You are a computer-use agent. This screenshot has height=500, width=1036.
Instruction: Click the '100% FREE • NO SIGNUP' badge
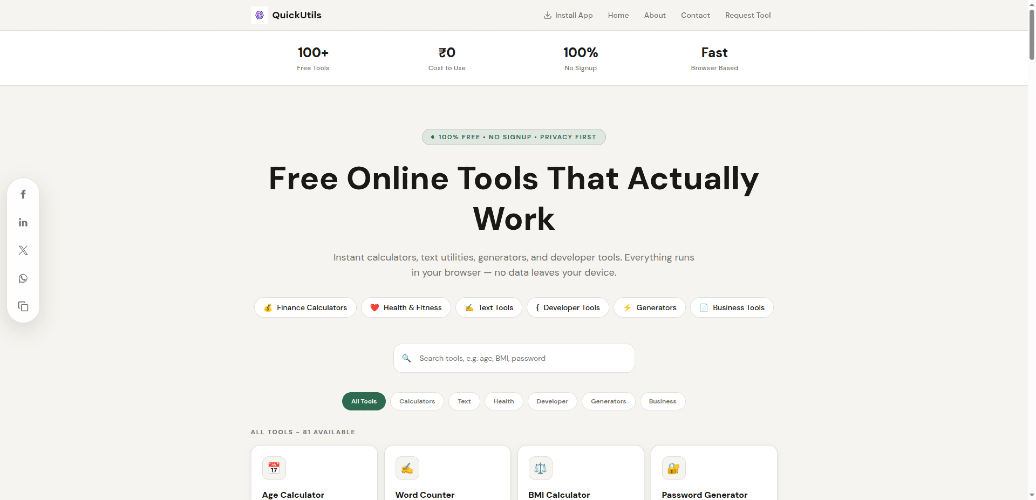point(514,137)
